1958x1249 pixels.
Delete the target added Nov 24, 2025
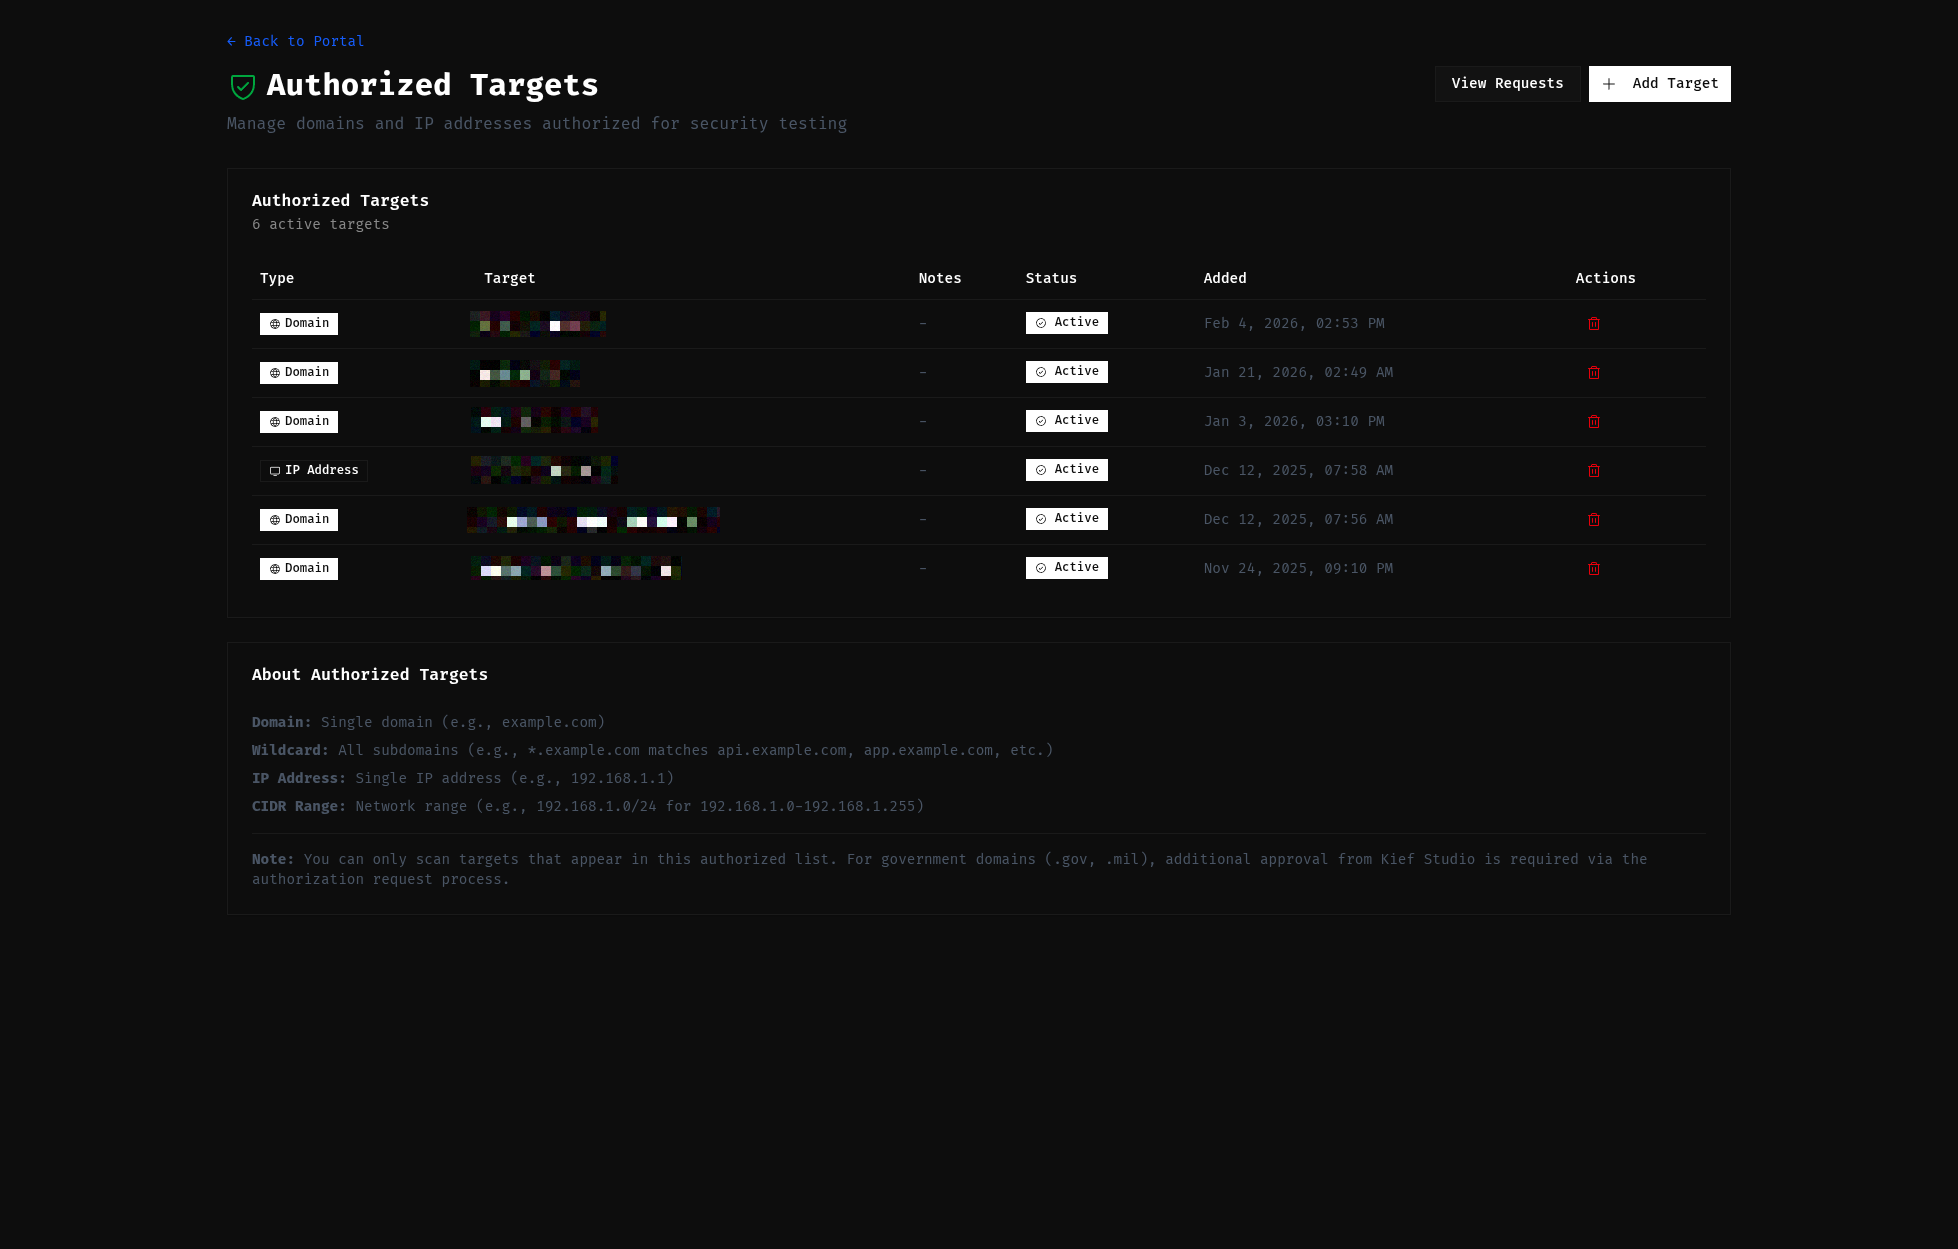point(1594,569)
